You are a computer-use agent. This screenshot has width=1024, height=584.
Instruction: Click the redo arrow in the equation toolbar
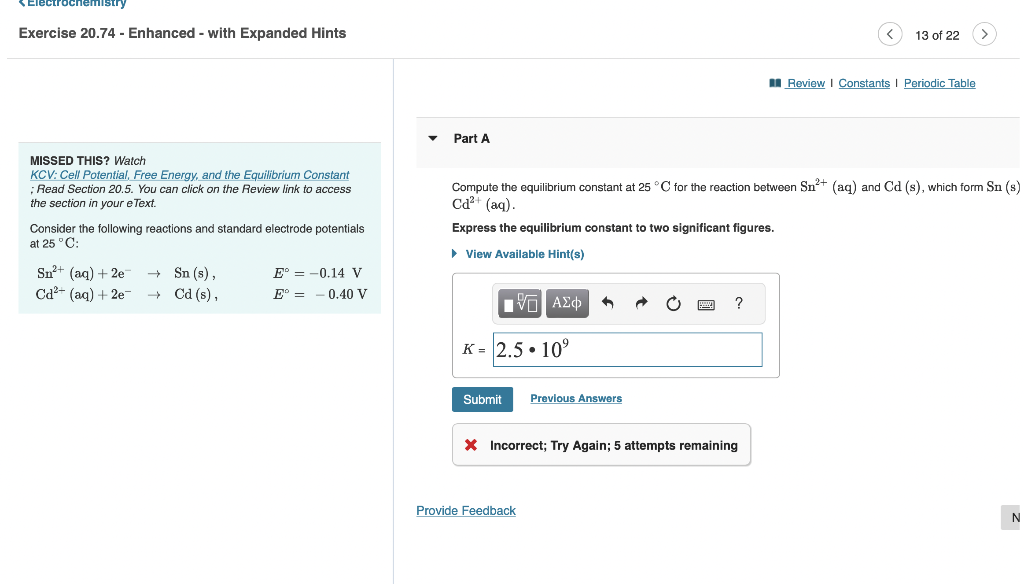coord(639,303)
